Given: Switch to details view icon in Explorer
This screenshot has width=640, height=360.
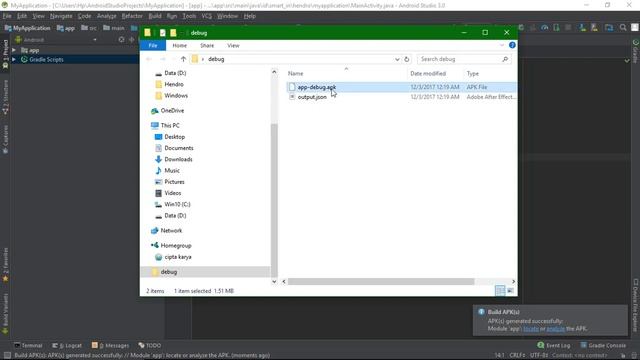Looking at the screenshot, I should click(x=500, y=291).
